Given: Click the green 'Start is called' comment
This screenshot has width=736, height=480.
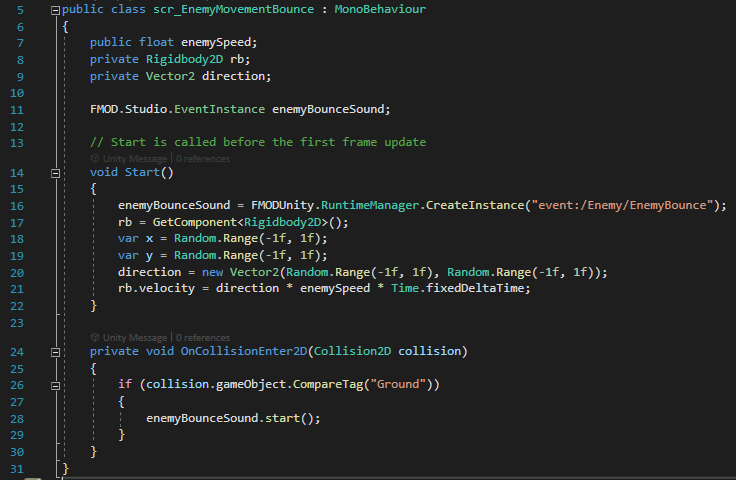Looking at the screenshot, I should (x=258, y=142).
